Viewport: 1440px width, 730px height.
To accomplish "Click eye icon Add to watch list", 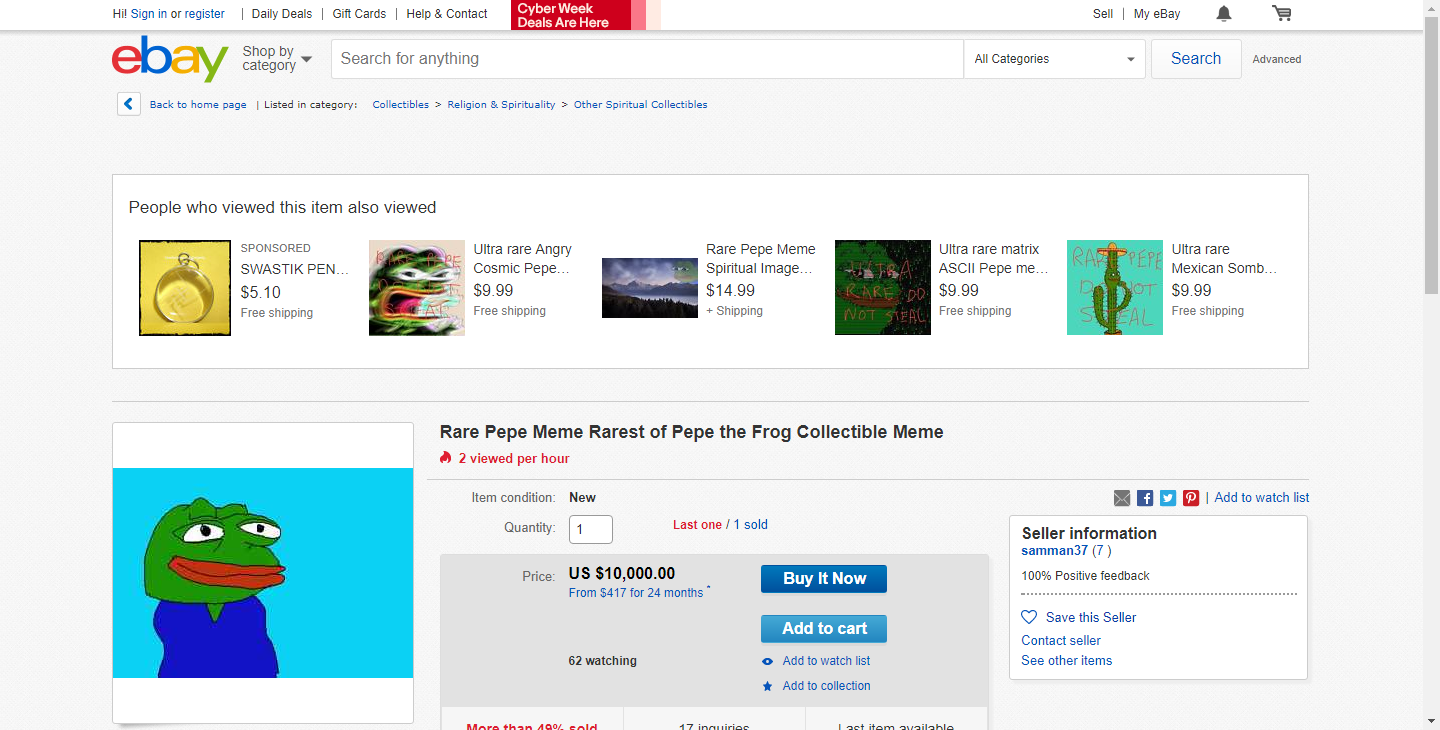I will (768, 661).
